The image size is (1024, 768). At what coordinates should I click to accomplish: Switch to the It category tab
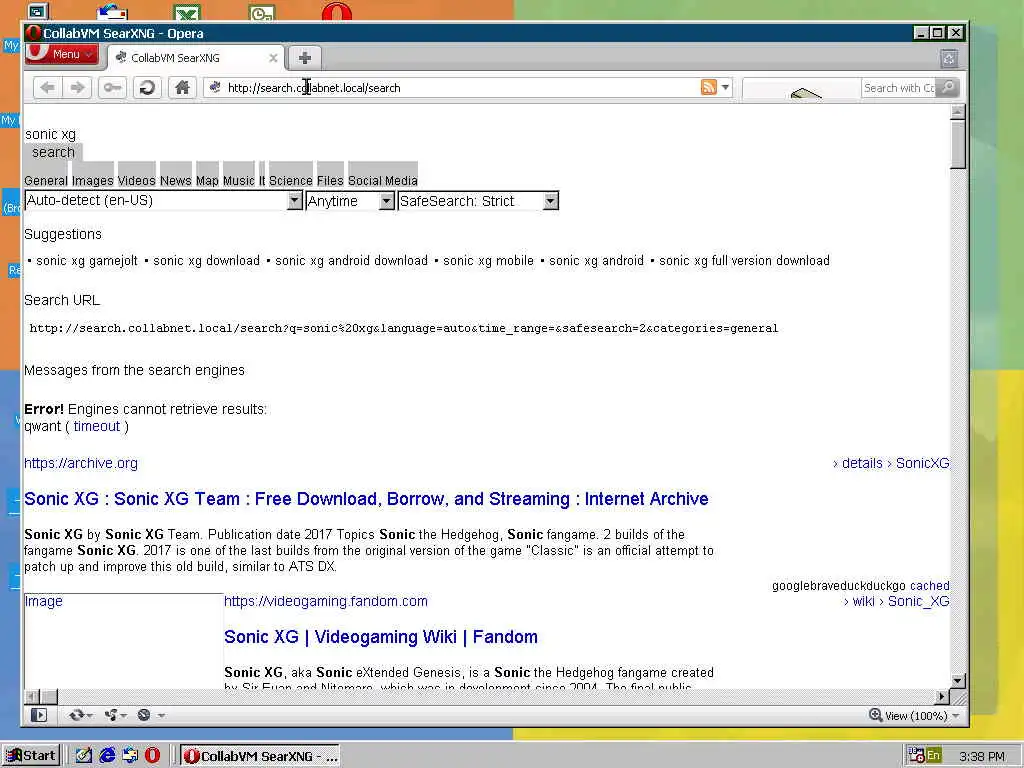[x=262, y=180]
